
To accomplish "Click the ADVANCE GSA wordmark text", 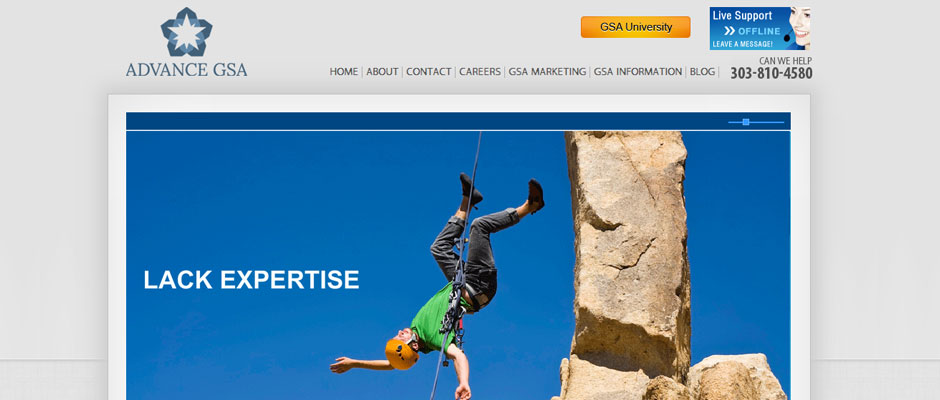I will [x=186, y=70].
